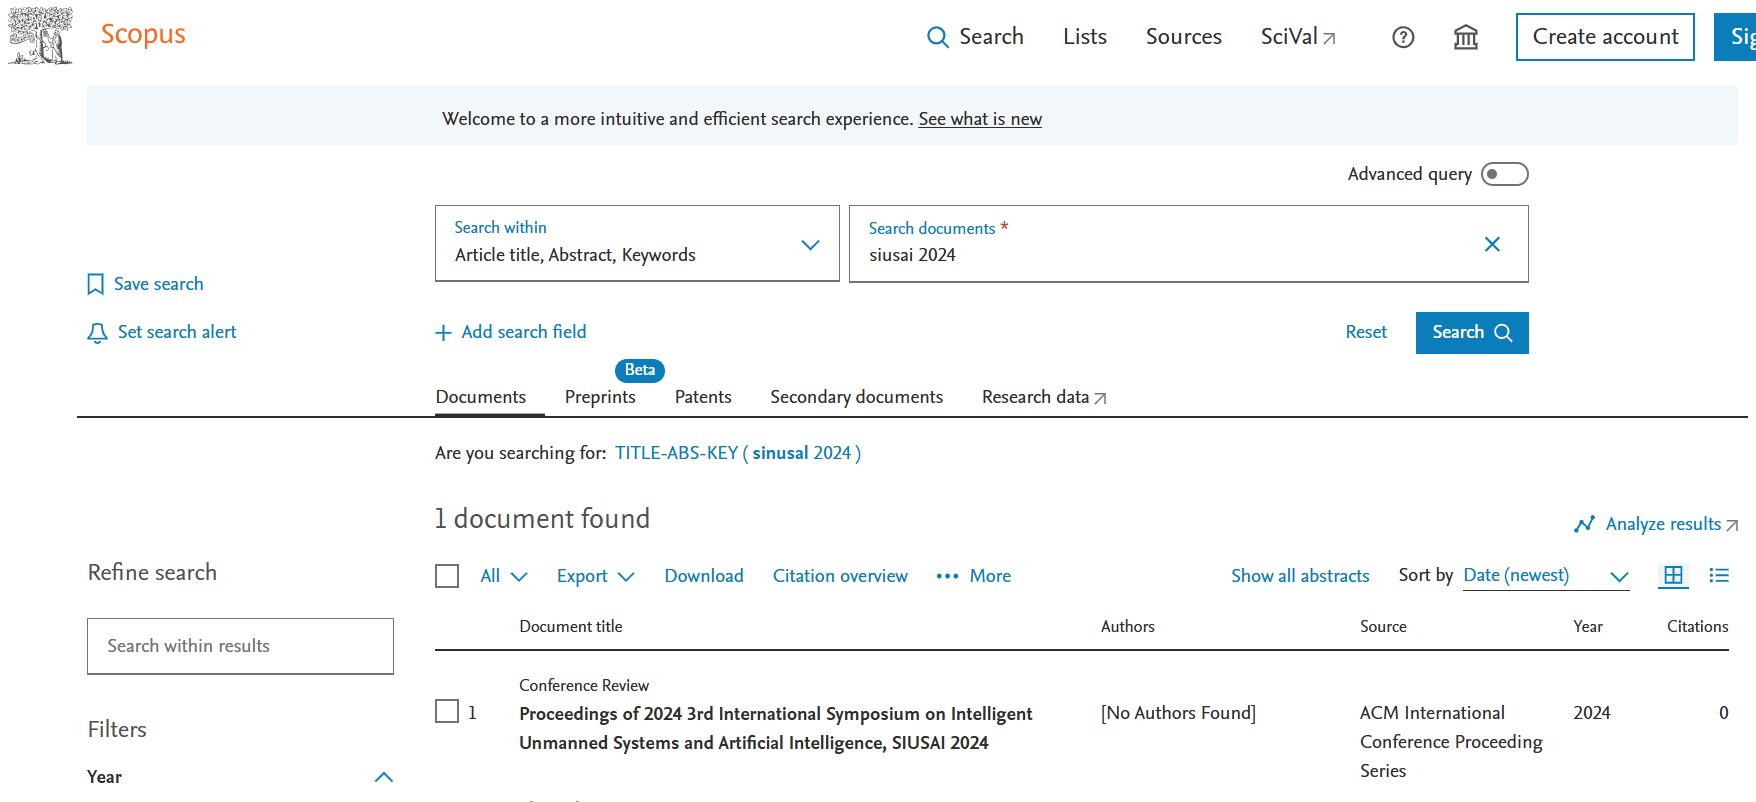The image size is (1756, 802).
Task: Click the Search within results input
Action: pyautogui.click(x=240, y=646)
